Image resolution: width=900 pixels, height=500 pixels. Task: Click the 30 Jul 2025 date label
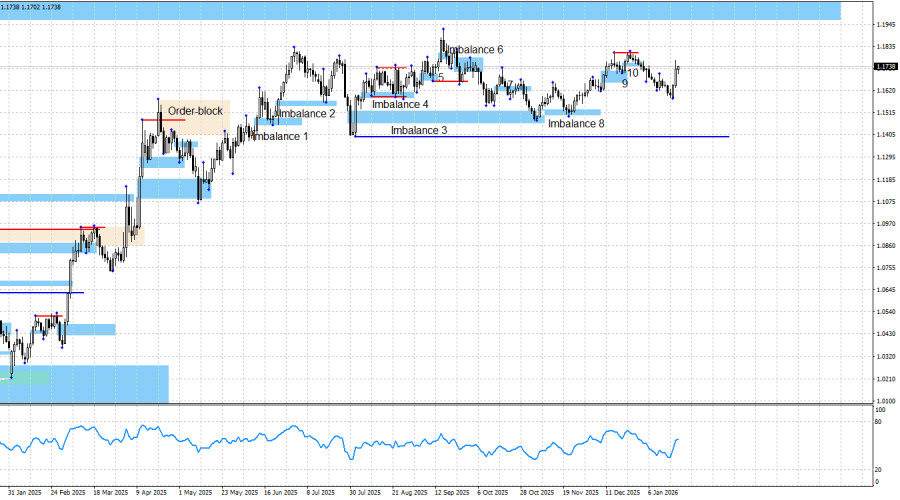tap(365, 493)
